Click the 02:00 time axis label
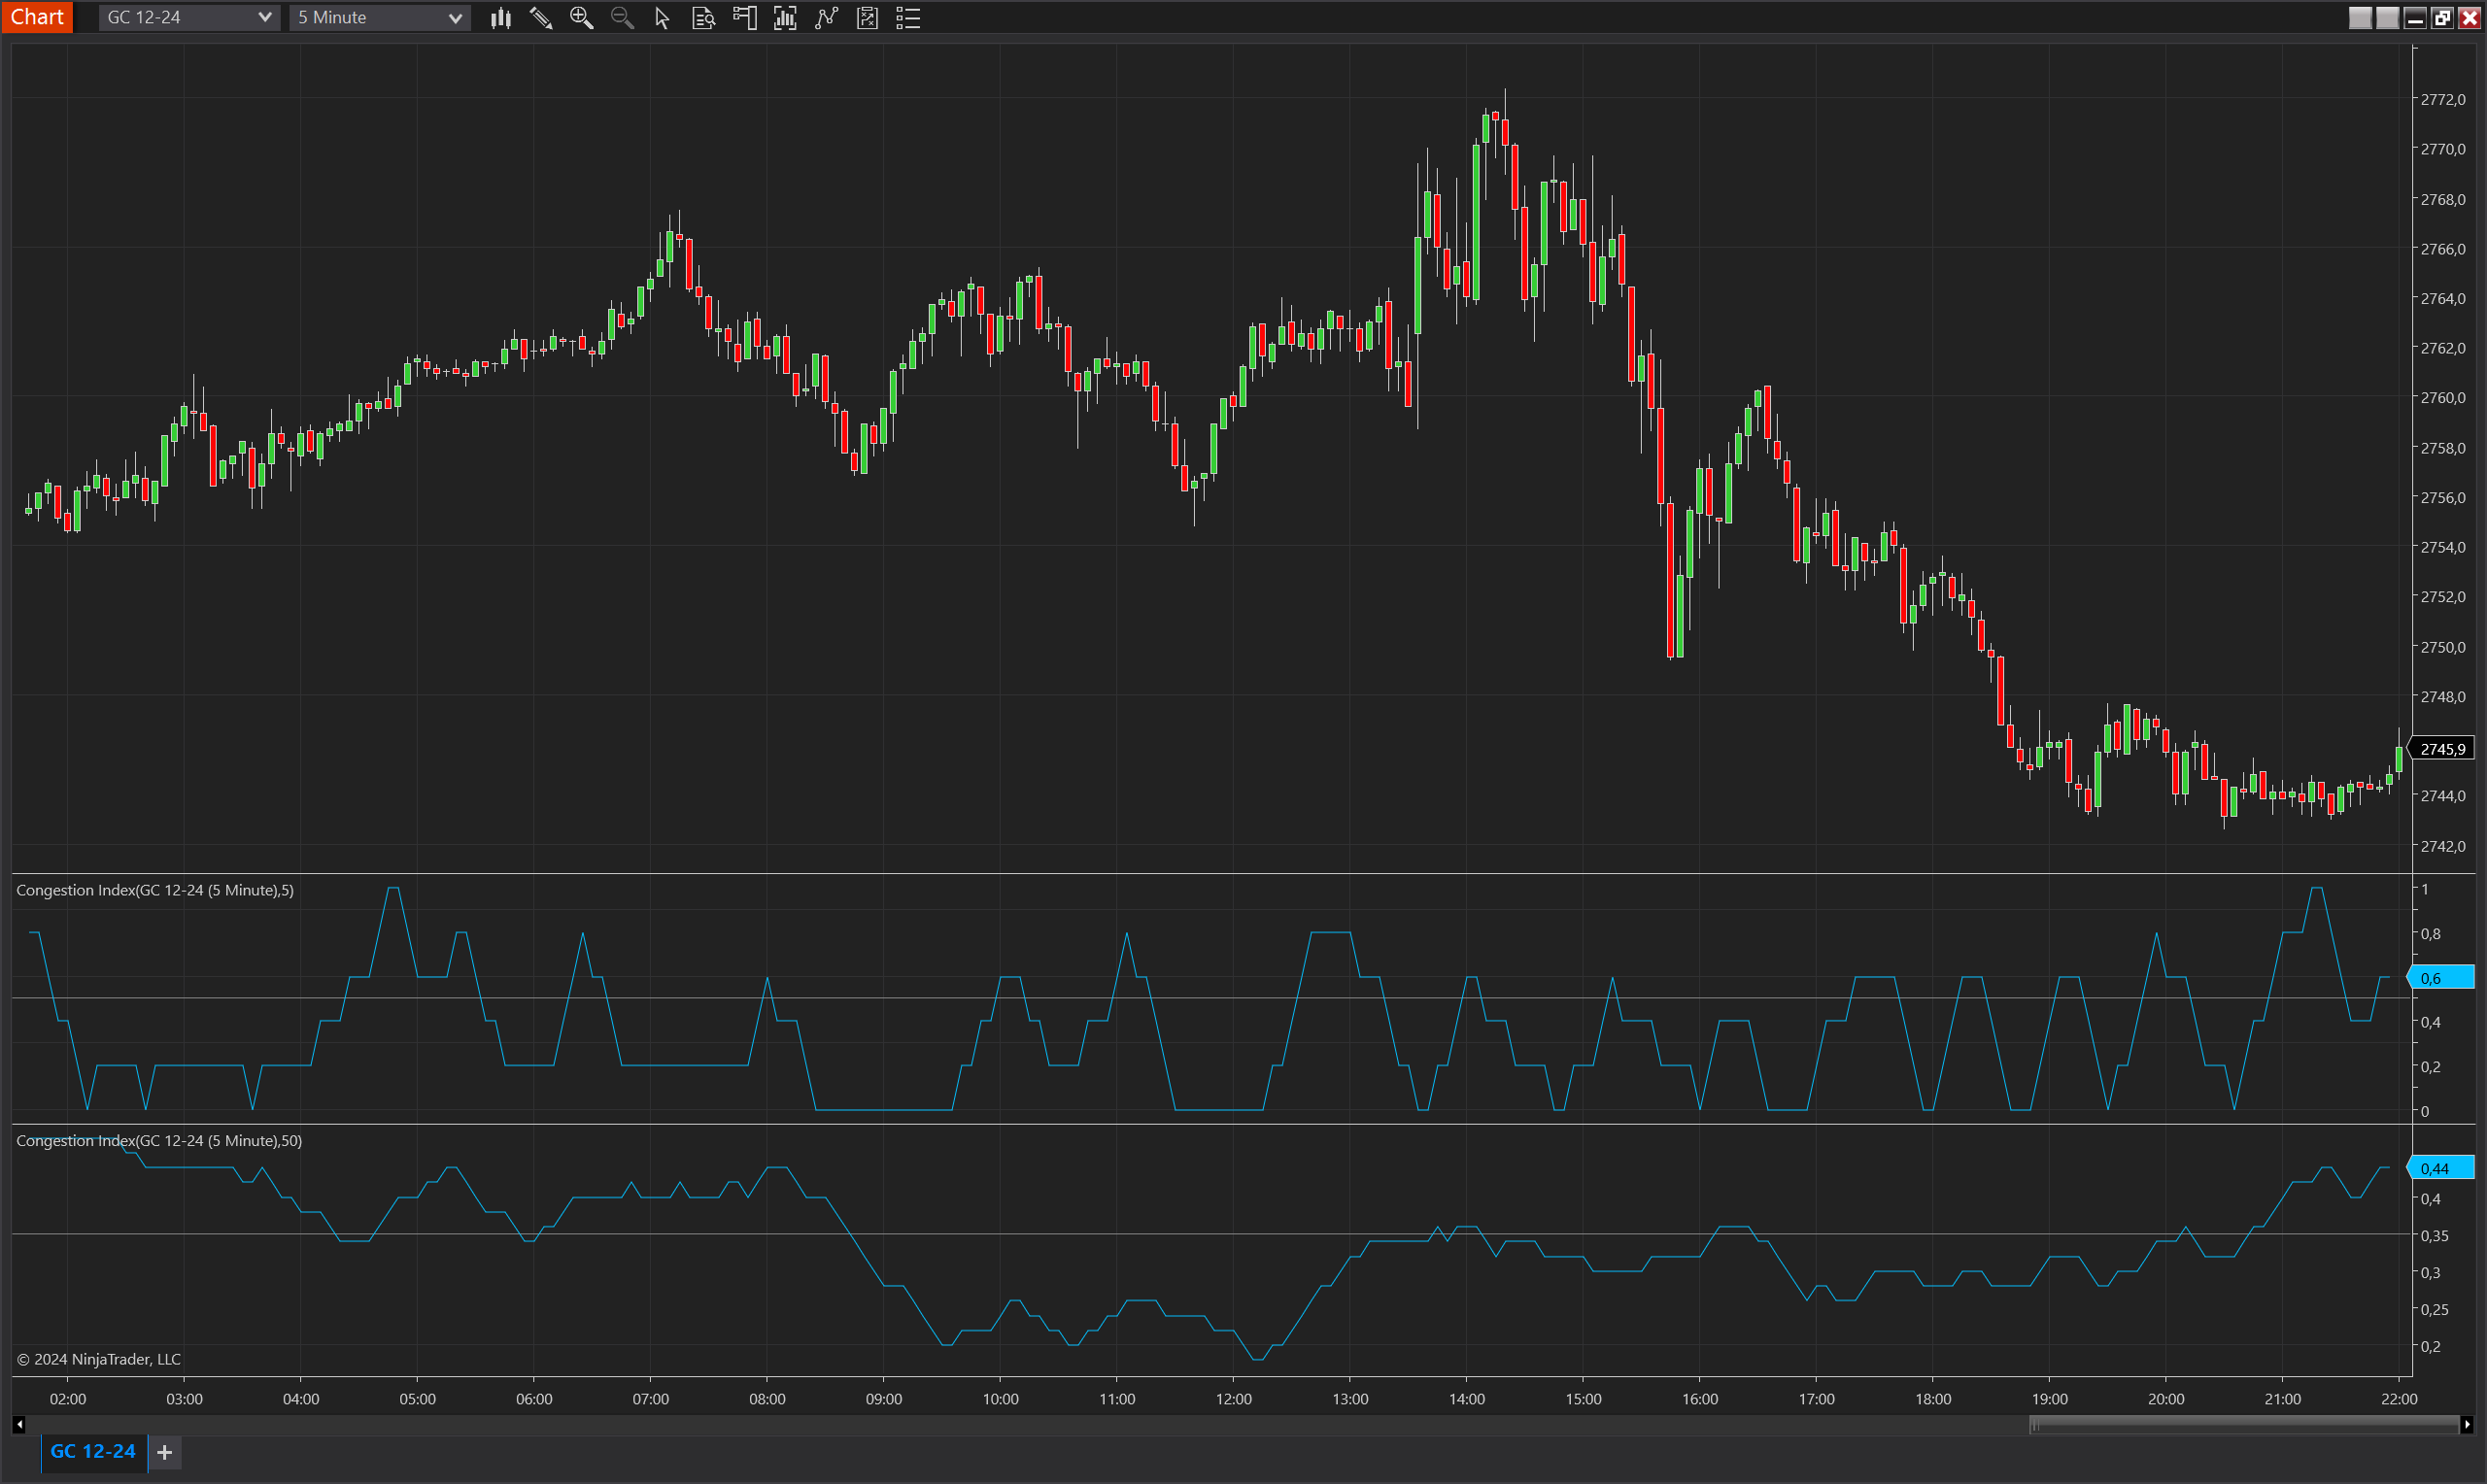 click(68, 1399)
